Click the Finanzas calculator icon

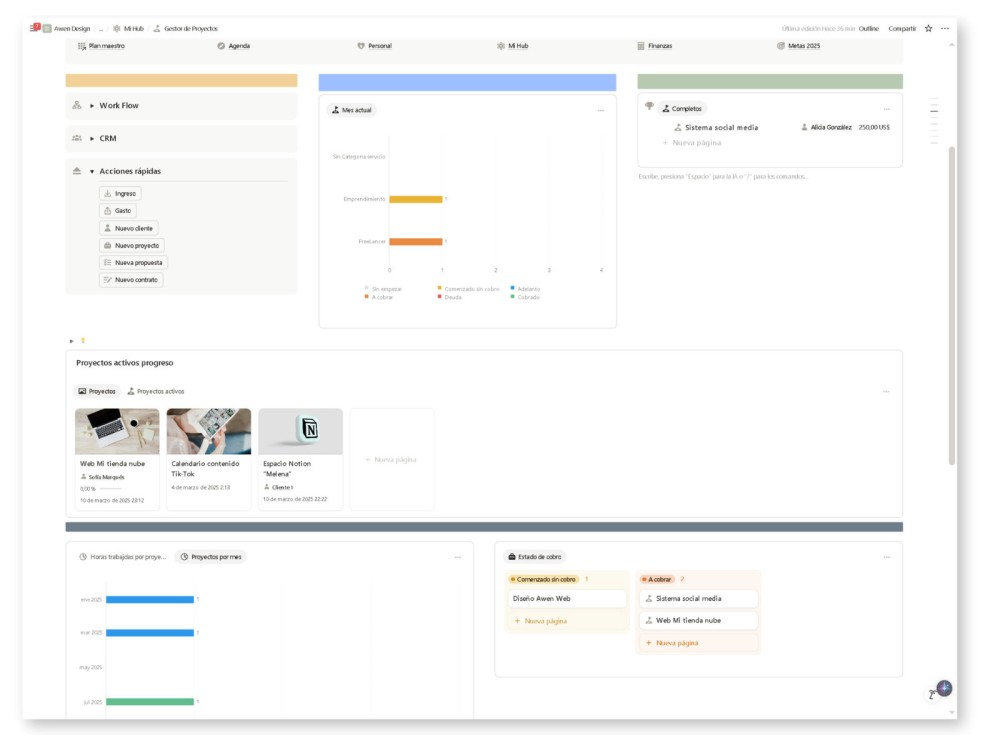(641, 46)
